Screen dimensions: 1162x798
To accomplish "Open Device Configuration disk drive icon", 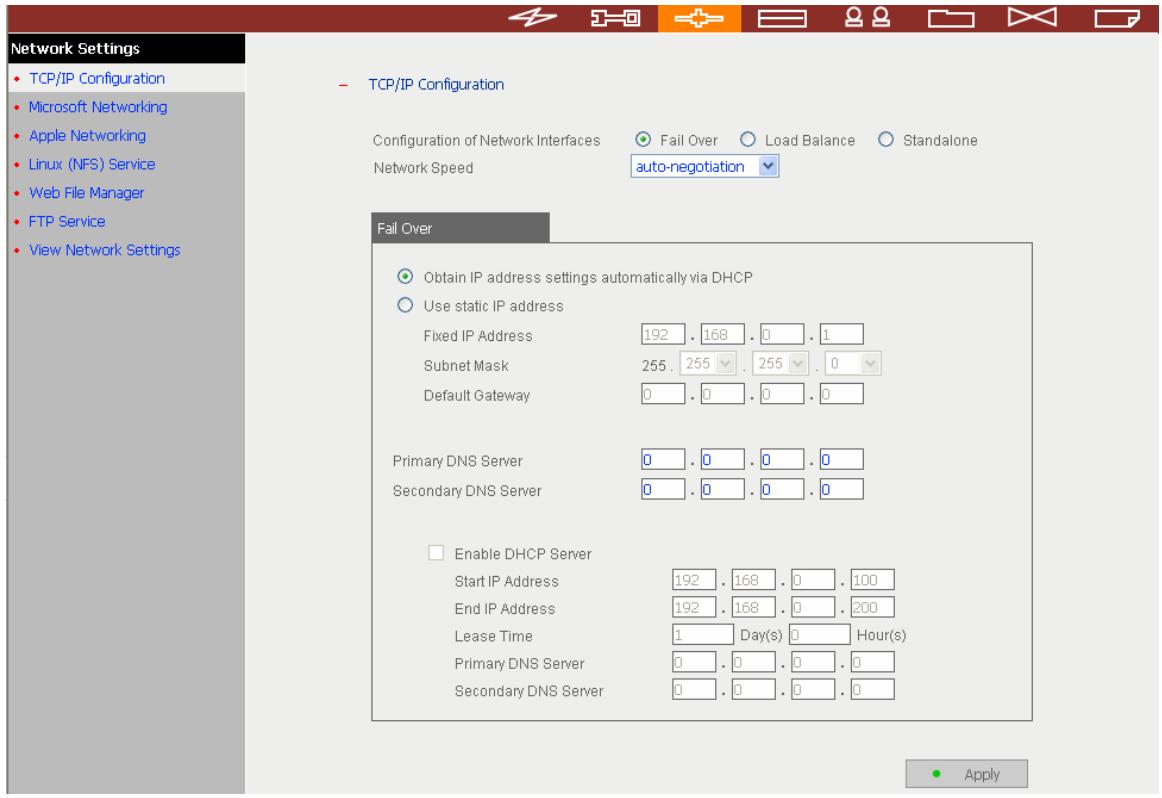I will pos(782,18).
